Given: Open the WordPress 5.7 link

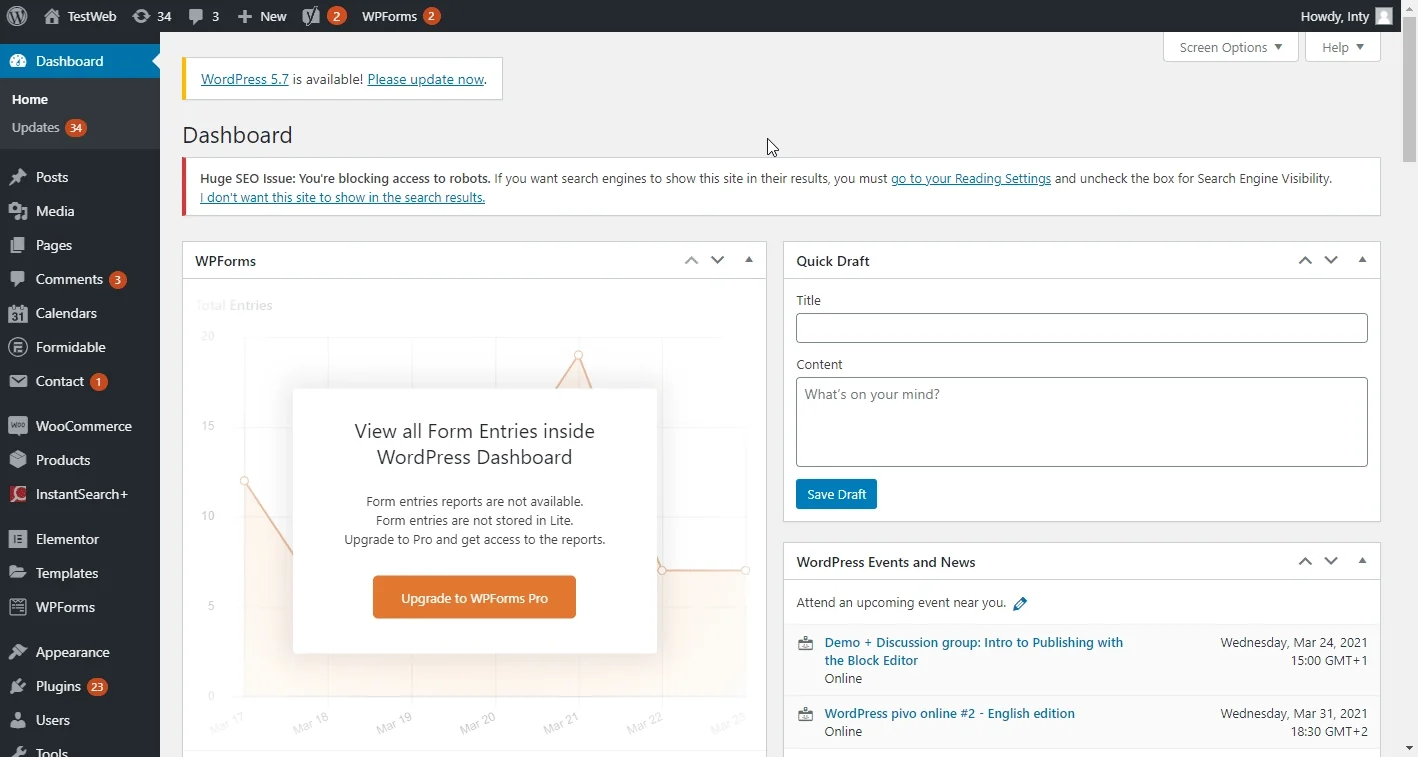Looking at the screenshot, I should 245,79.
